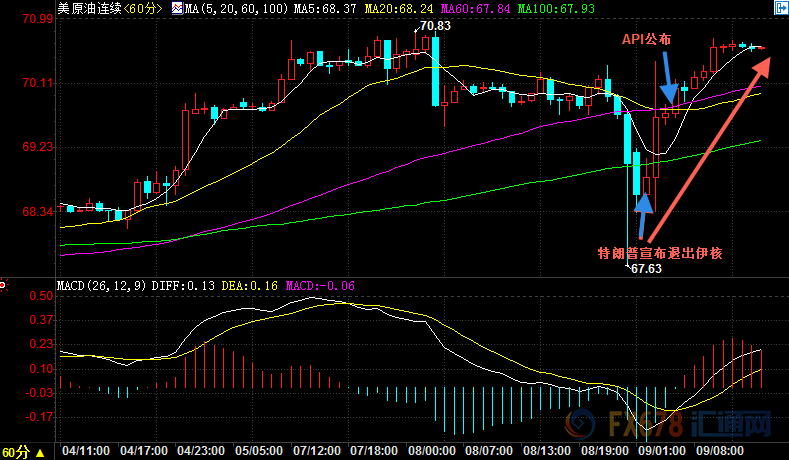Click the 0.10 MACD axis label
The image size is (789, 460).
[41, 369]
